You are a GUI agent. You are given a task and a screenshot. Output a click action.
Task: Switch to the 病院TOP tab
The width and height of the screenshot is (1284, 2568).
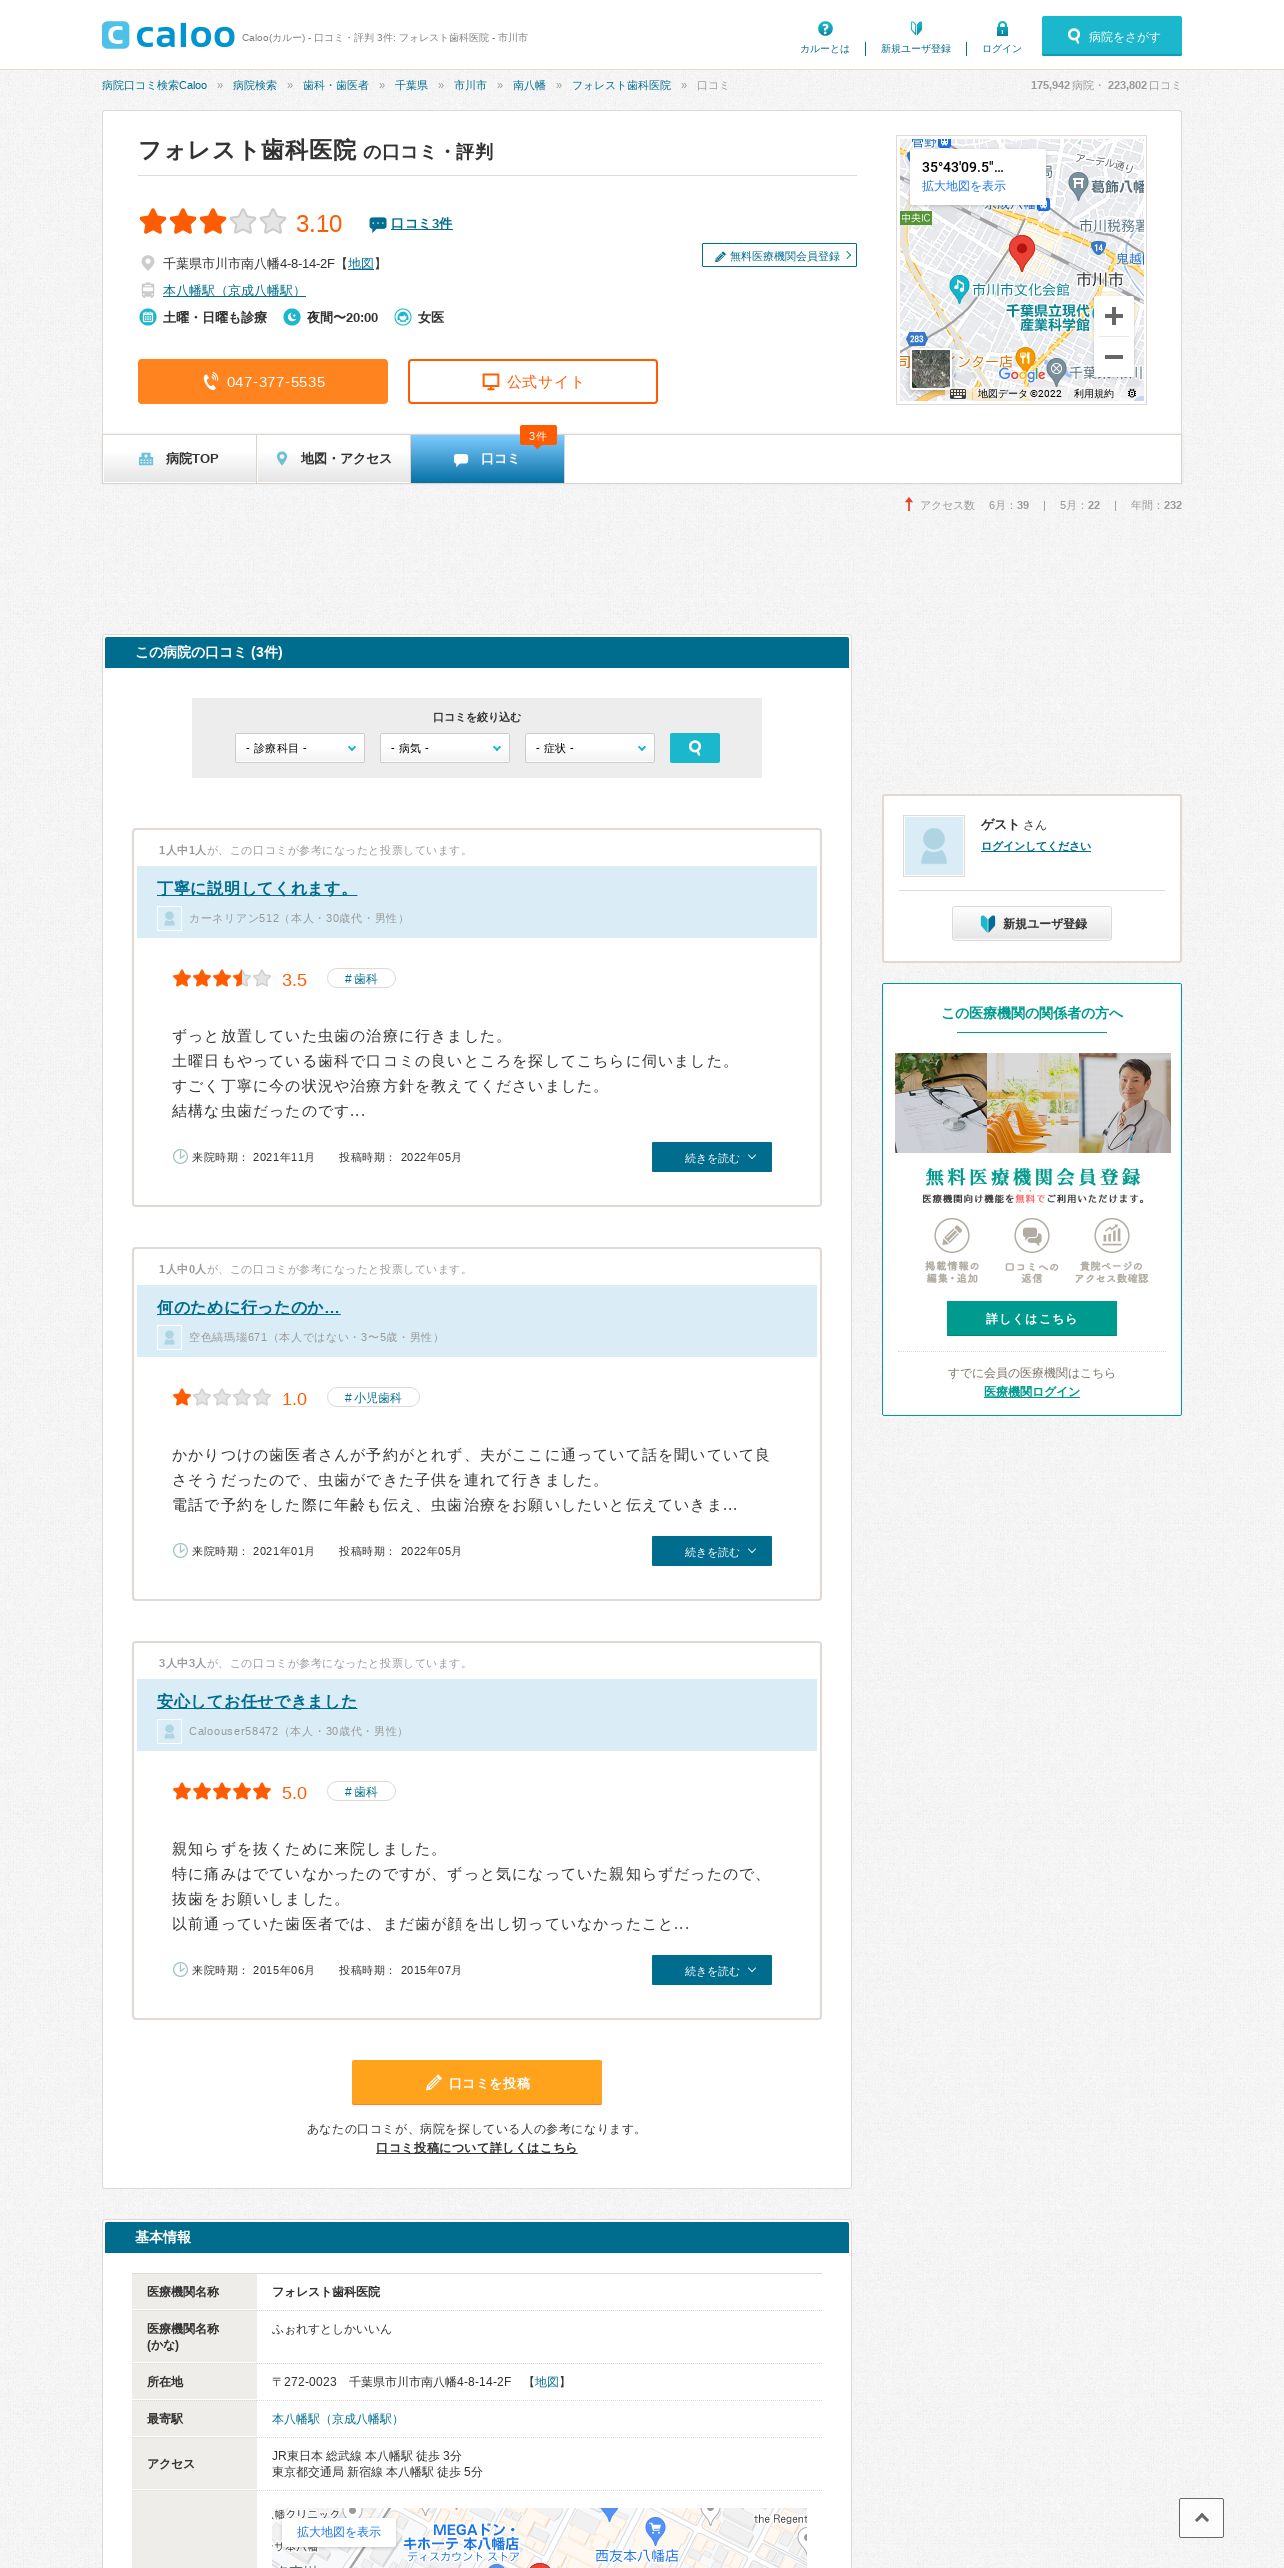(179, 459)
